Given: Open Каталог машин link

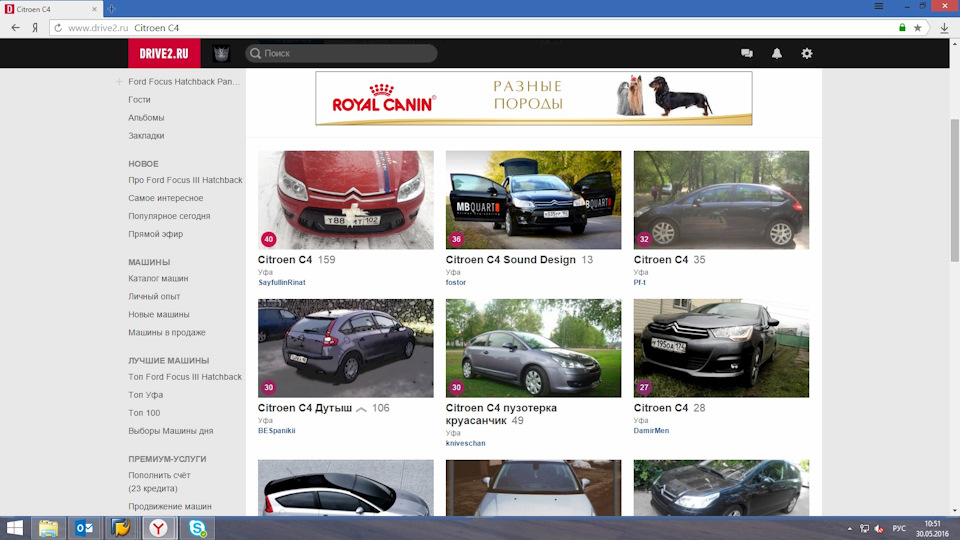Looking at the screenshot, I should click(x=158, y=278).
